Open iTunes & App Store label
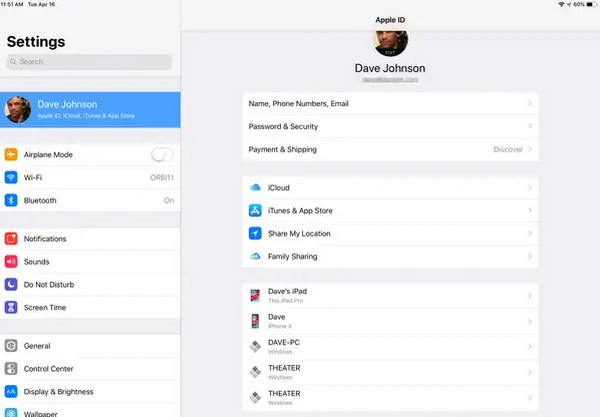The image size is (600, 417). [x=300, y=210]
